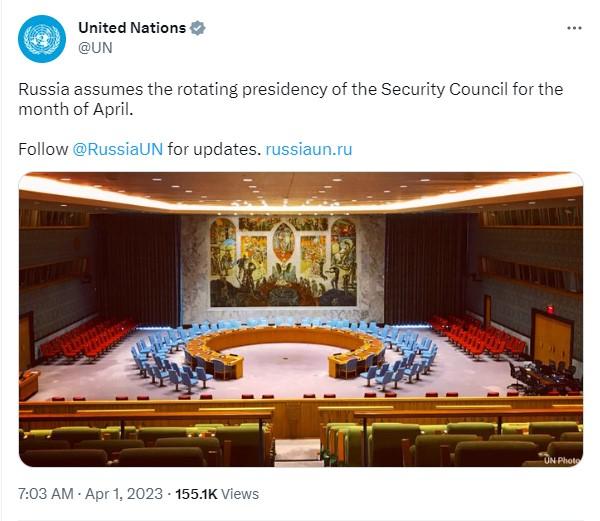Click "month of April." text line
This screenshot has height=521, width=600.
pyautogui.click(x=76, y=109)
